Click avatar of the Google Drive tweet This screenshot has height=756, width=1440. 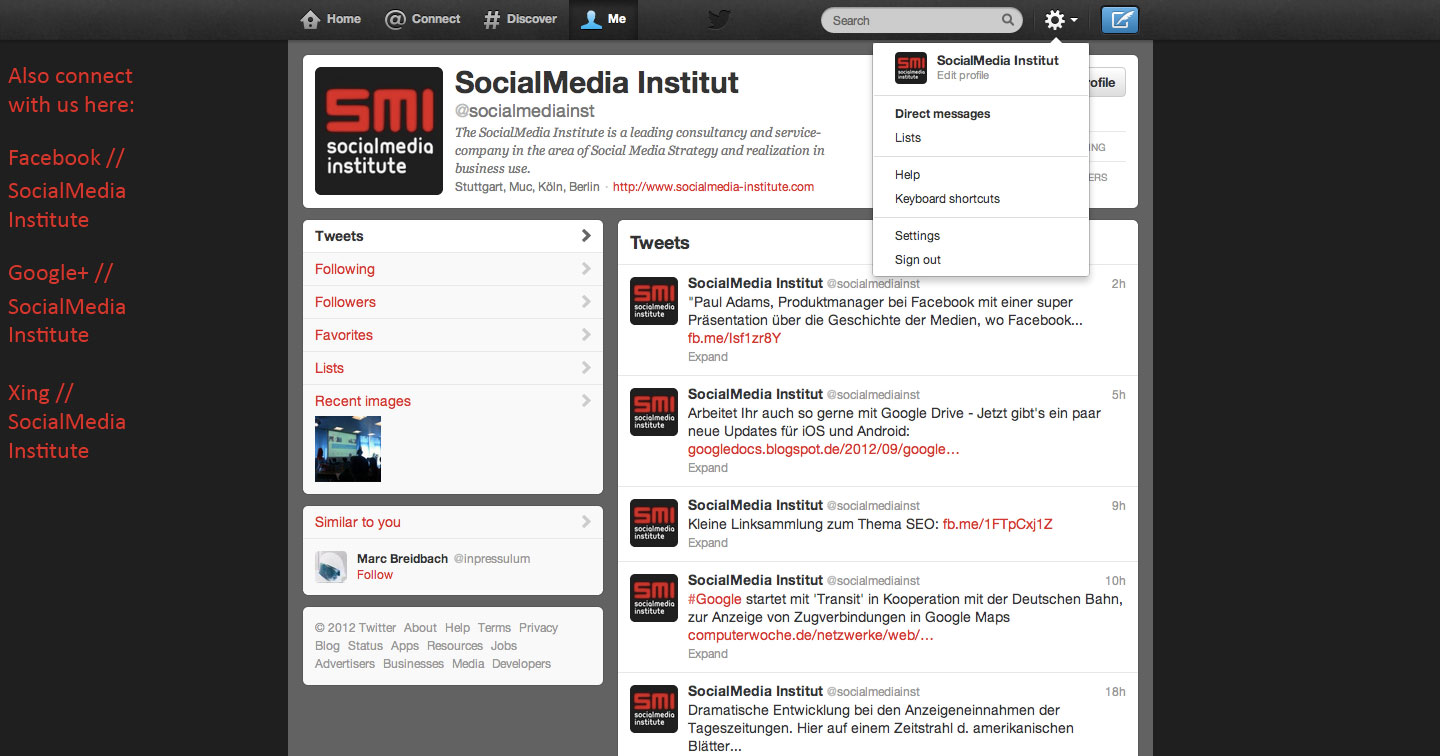coord(654,412)
